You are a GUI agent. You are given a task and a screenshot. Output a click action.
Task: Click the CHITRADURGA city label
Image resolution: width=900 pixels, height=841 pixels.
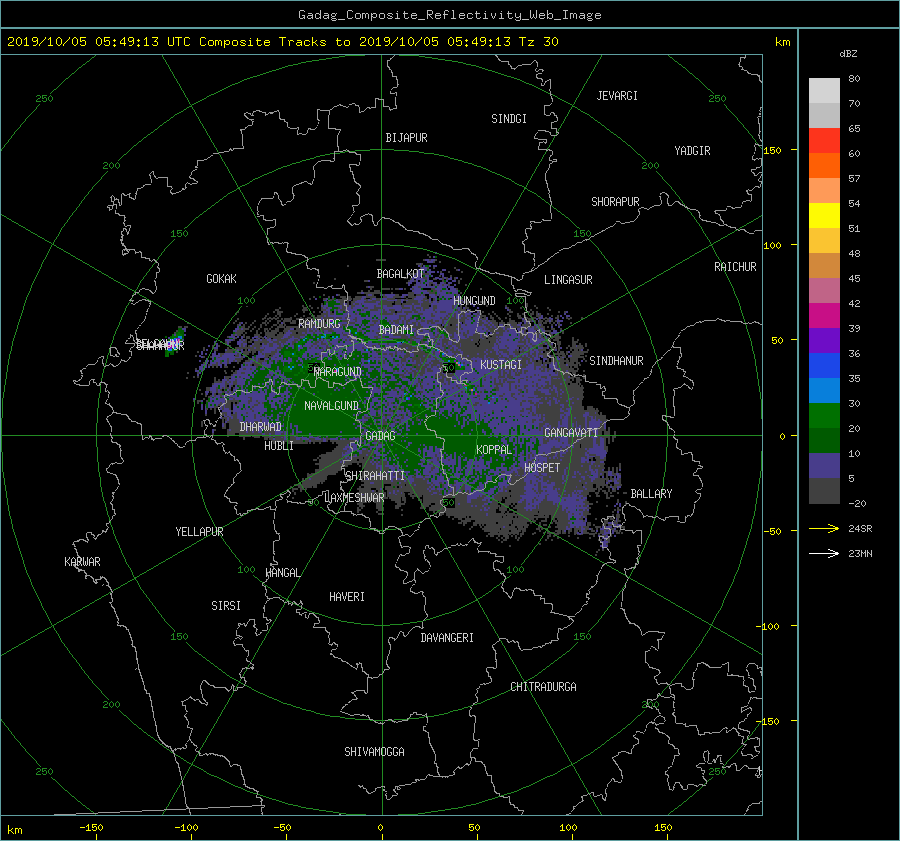(543, 687)
